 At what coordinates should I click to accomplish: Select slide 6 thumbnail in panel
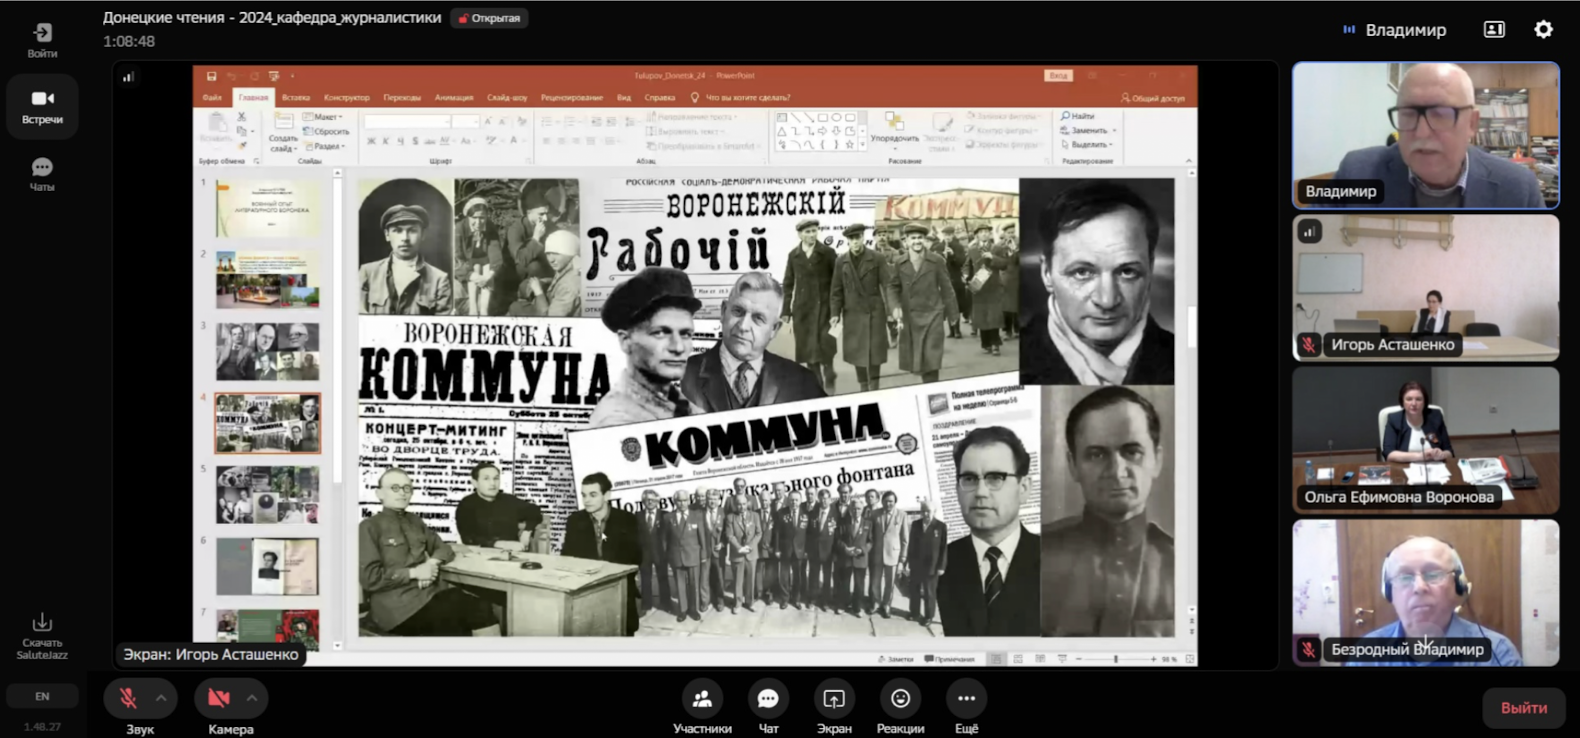pos(268,566)
